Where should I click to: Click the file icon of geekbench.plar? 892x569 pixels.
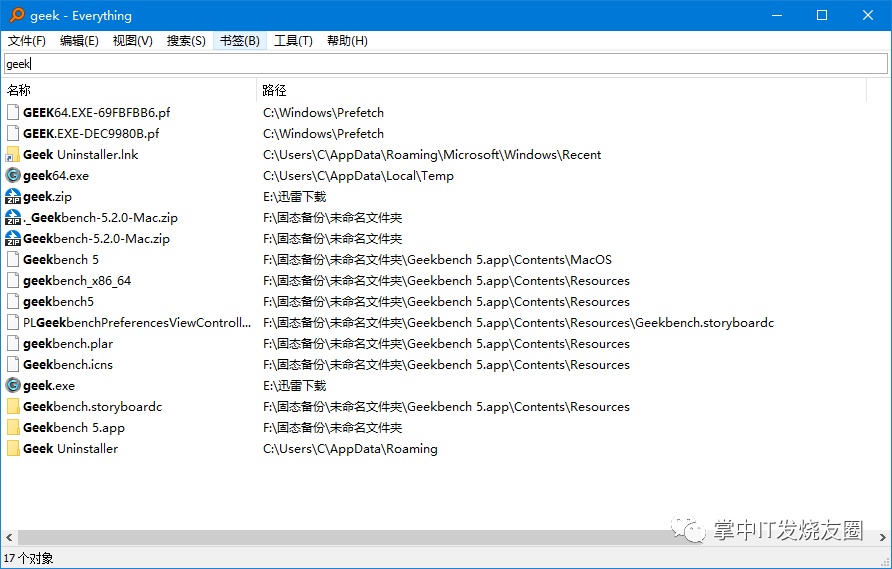click(x=13, y=344)
